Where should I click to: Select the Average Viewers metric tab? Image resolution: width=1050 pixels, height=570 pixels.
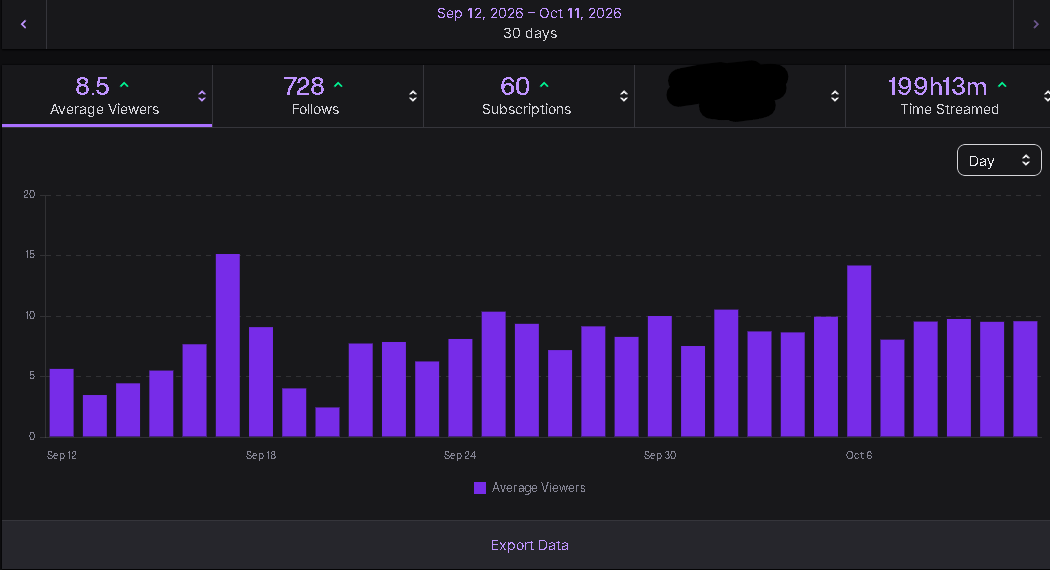(107, 96)
